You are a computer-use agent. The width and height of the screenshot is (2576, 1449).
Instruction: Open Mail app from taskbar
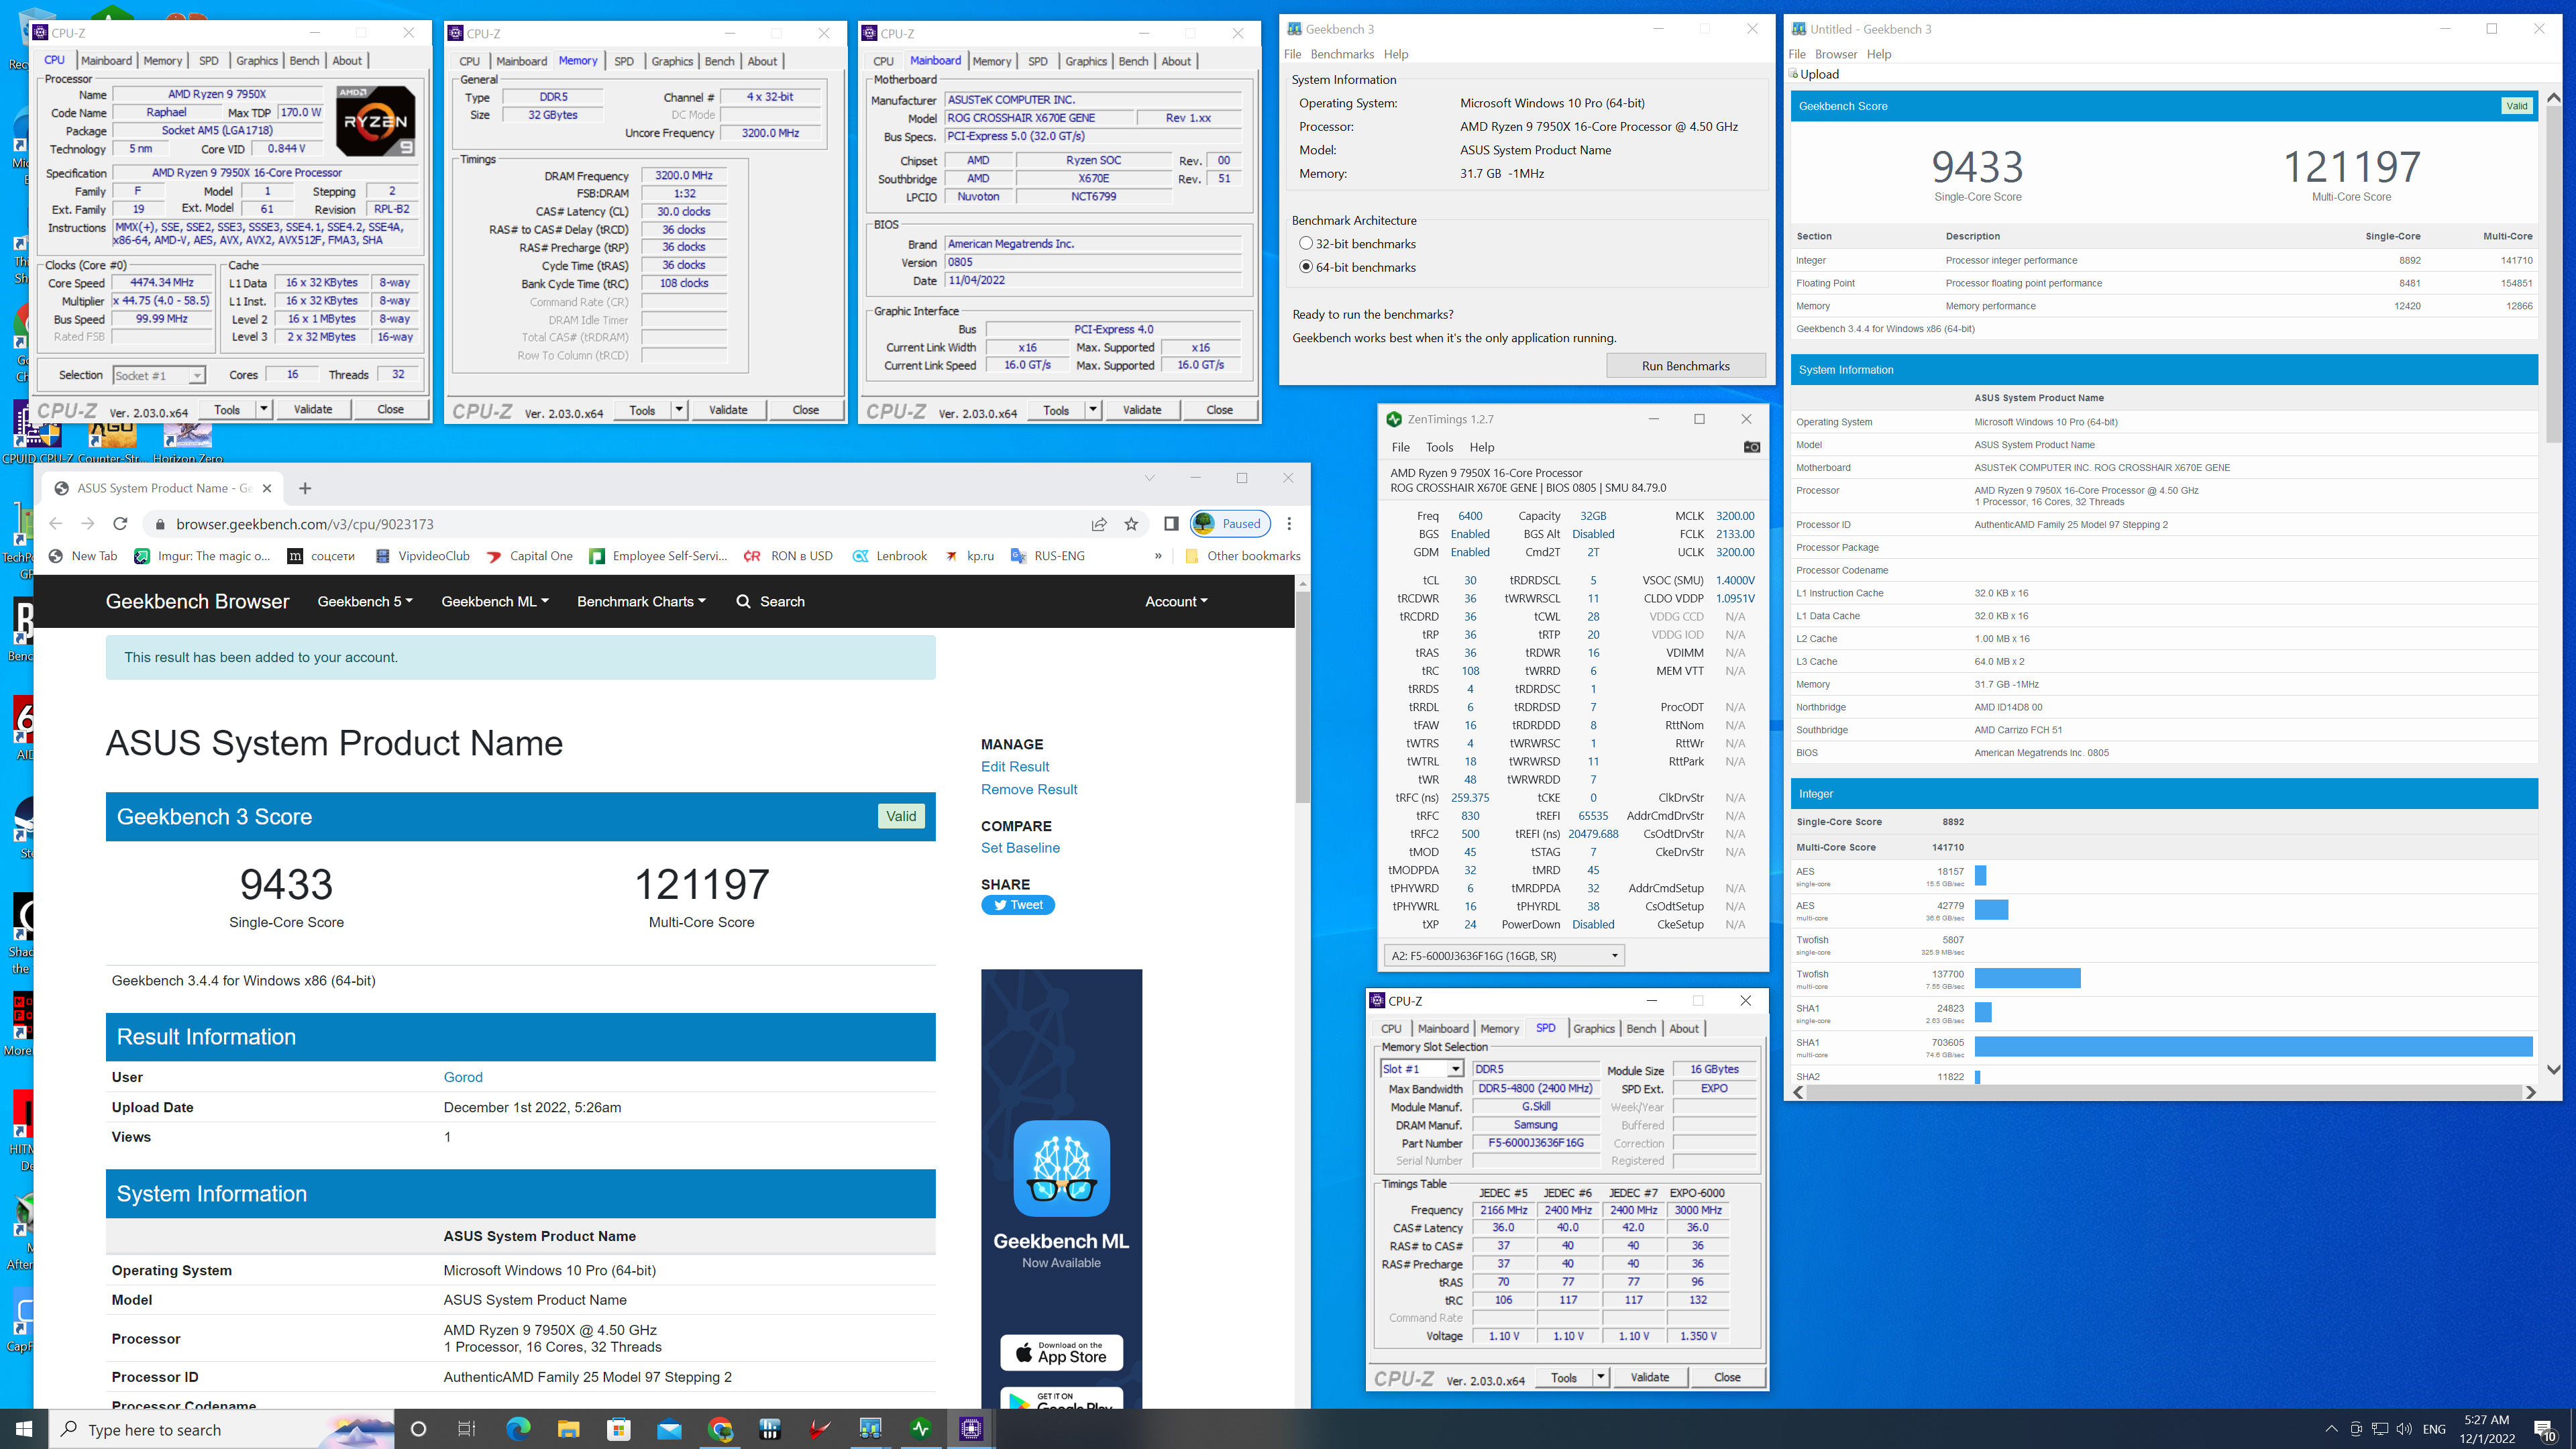click(x=669, y=1429)
